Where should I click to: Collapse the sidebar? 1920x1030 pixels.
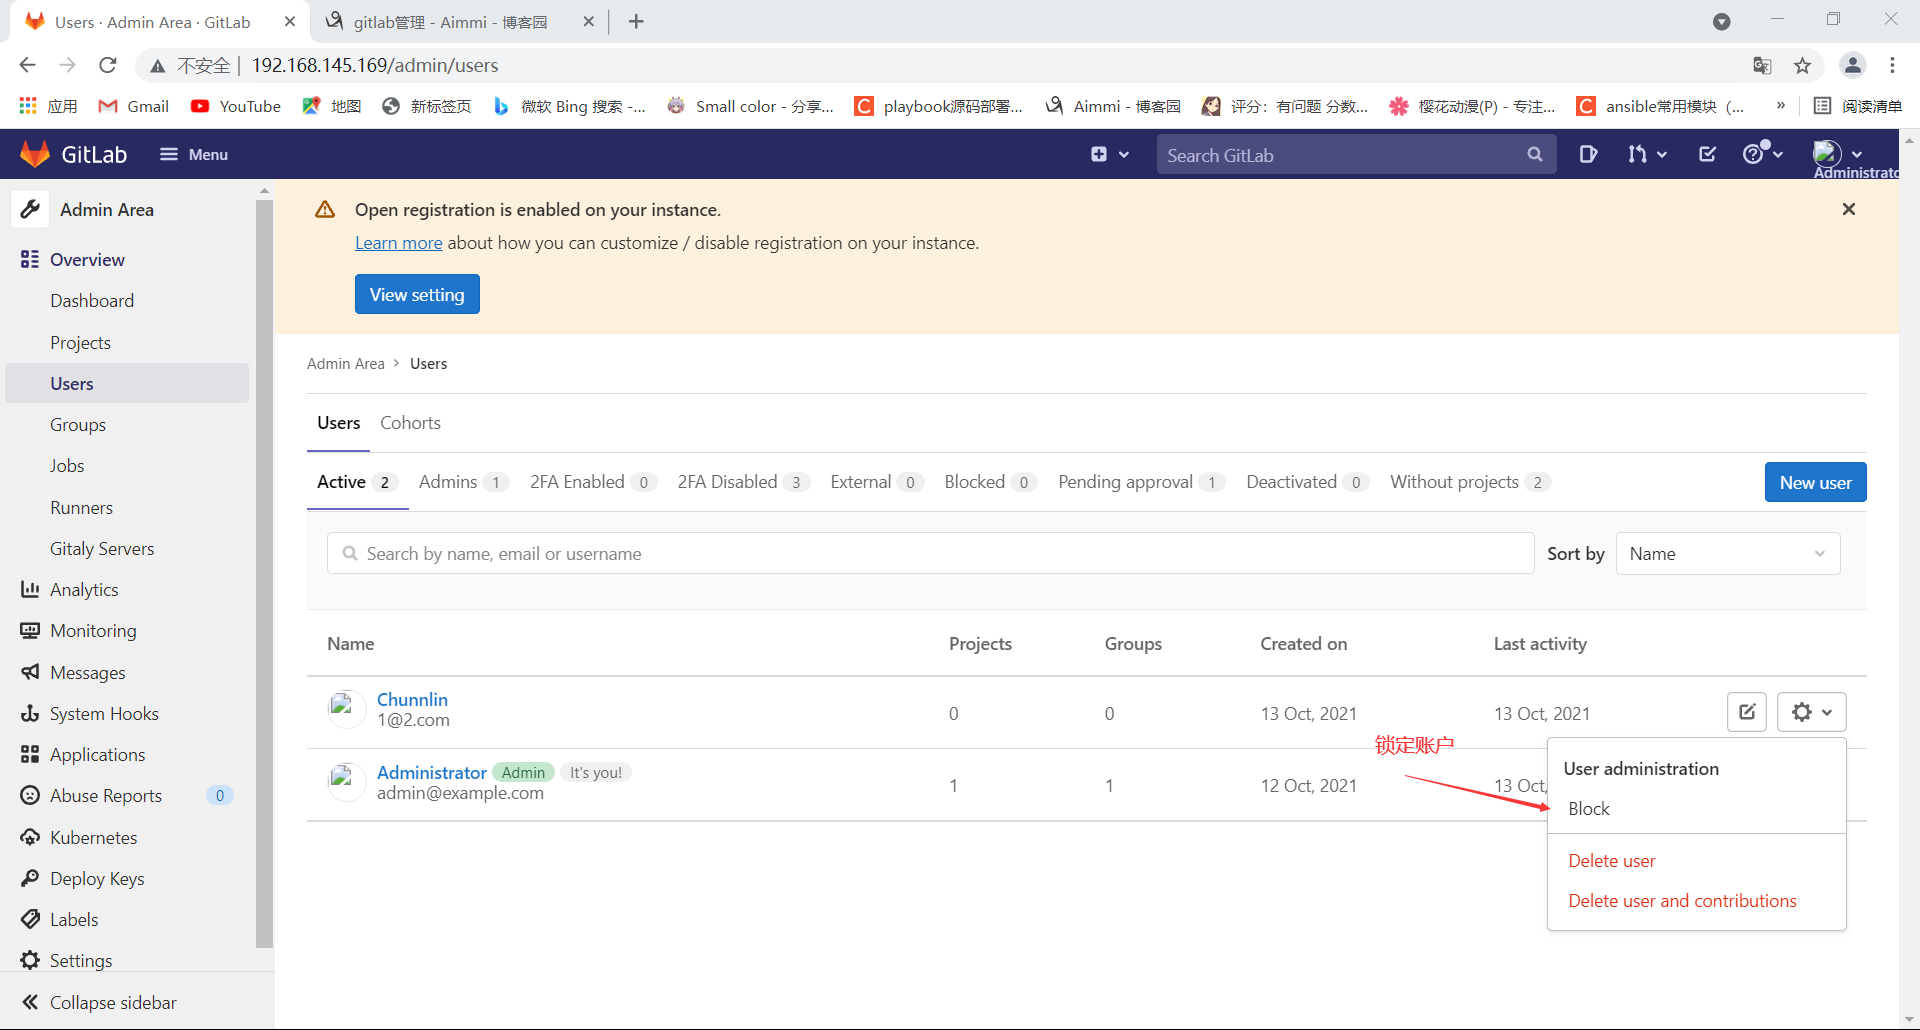[x=99, y=1003]
